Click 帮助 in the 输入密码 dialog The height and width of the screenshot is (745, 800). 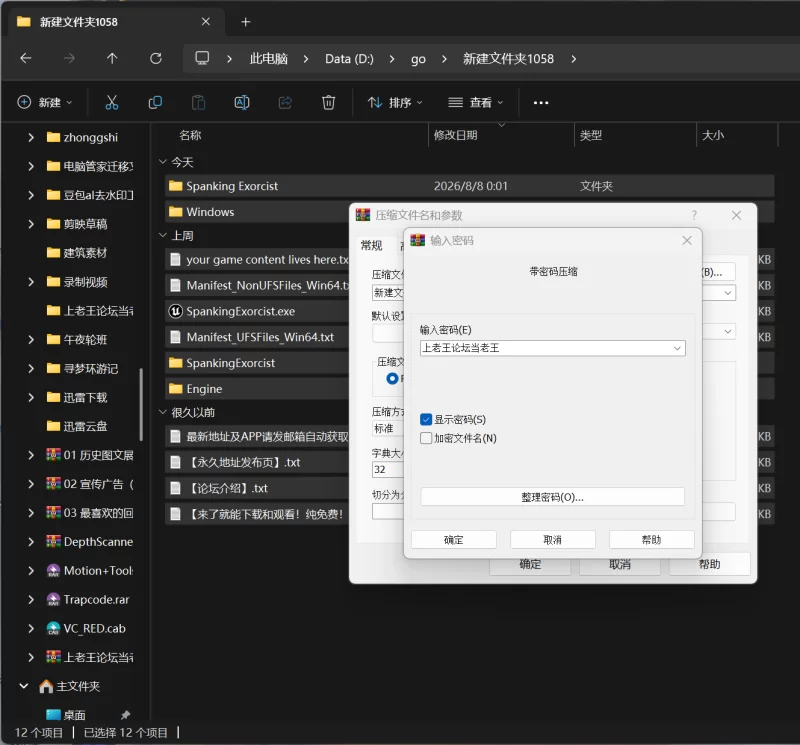point(652,540)
